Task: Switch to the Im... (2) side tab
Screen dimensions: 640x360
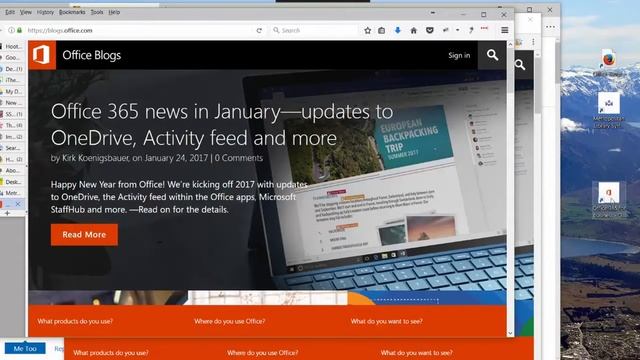Action: 12,137
